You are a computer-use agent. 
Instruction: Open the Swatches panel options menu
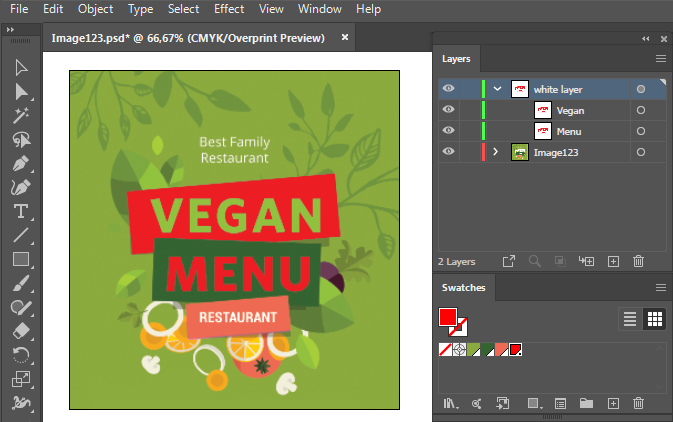(660, 287)
